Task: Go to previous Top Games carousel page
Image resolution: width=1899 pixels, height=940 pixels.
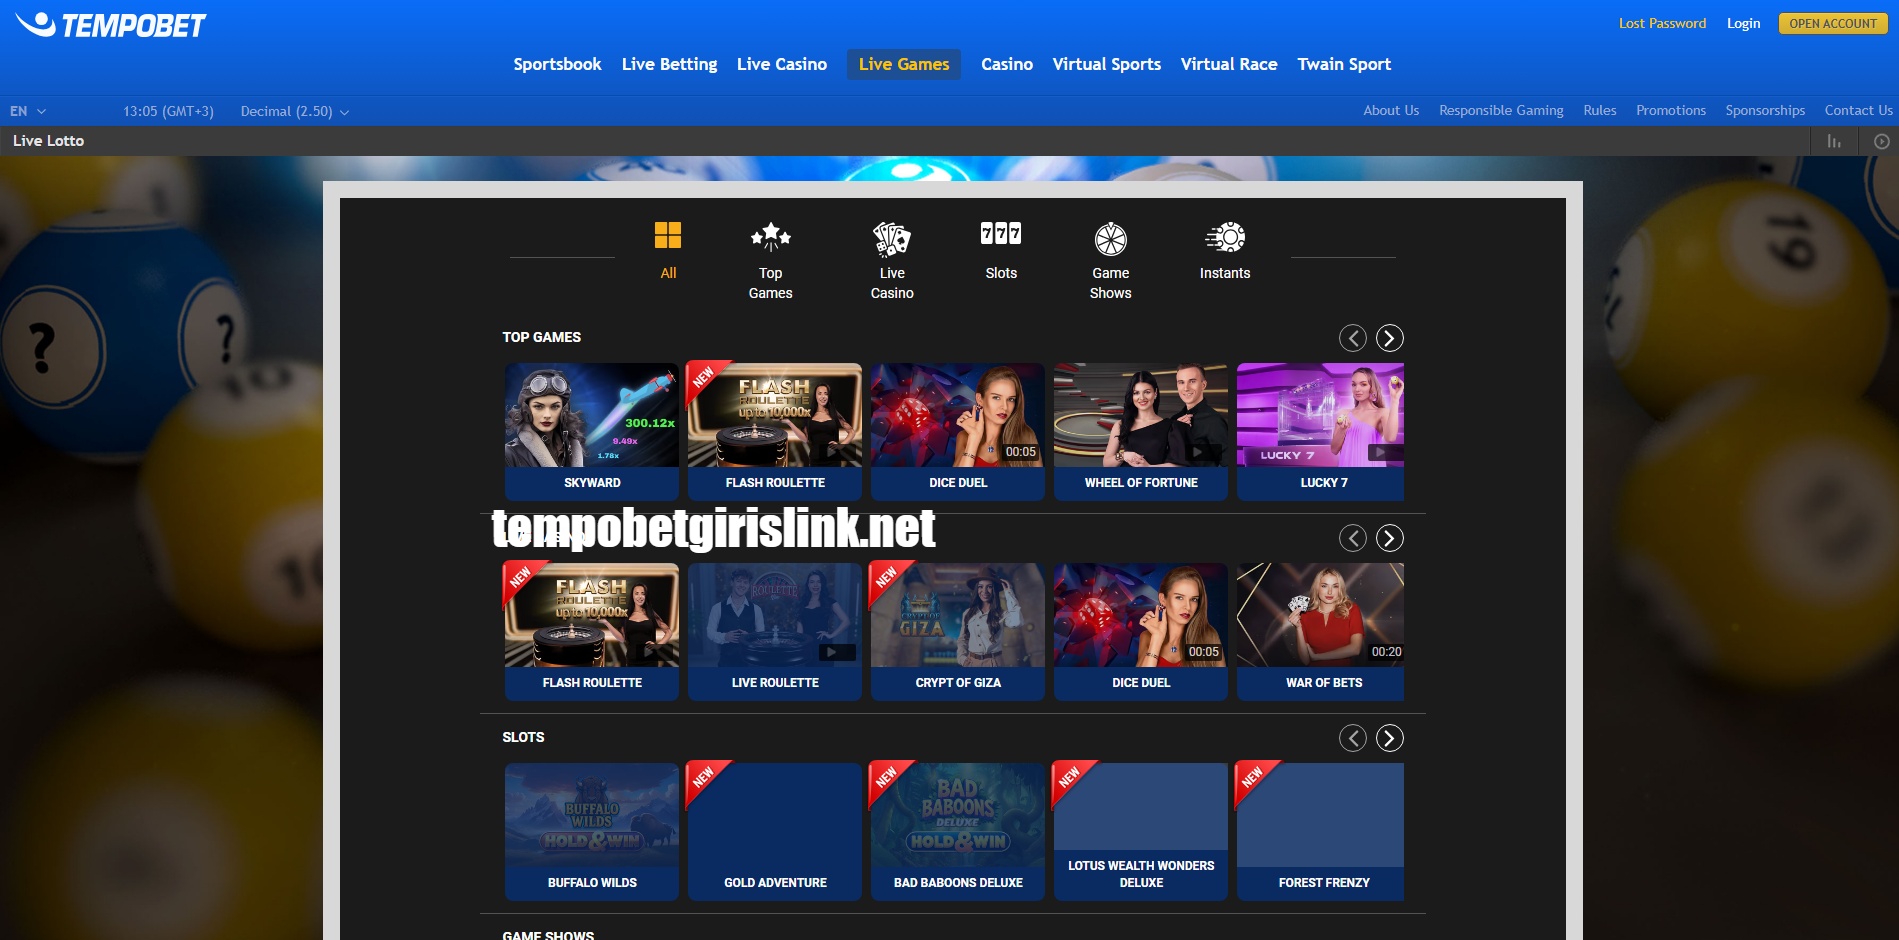Action: pos(1353,338)
